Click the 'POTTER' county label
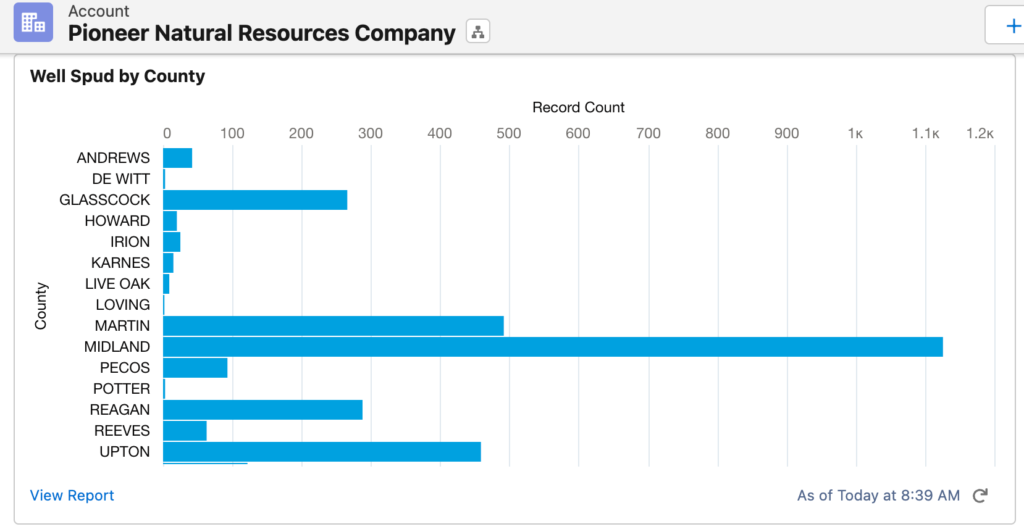1024x532 pixels. pyautogui.click(x=121, y=389)
